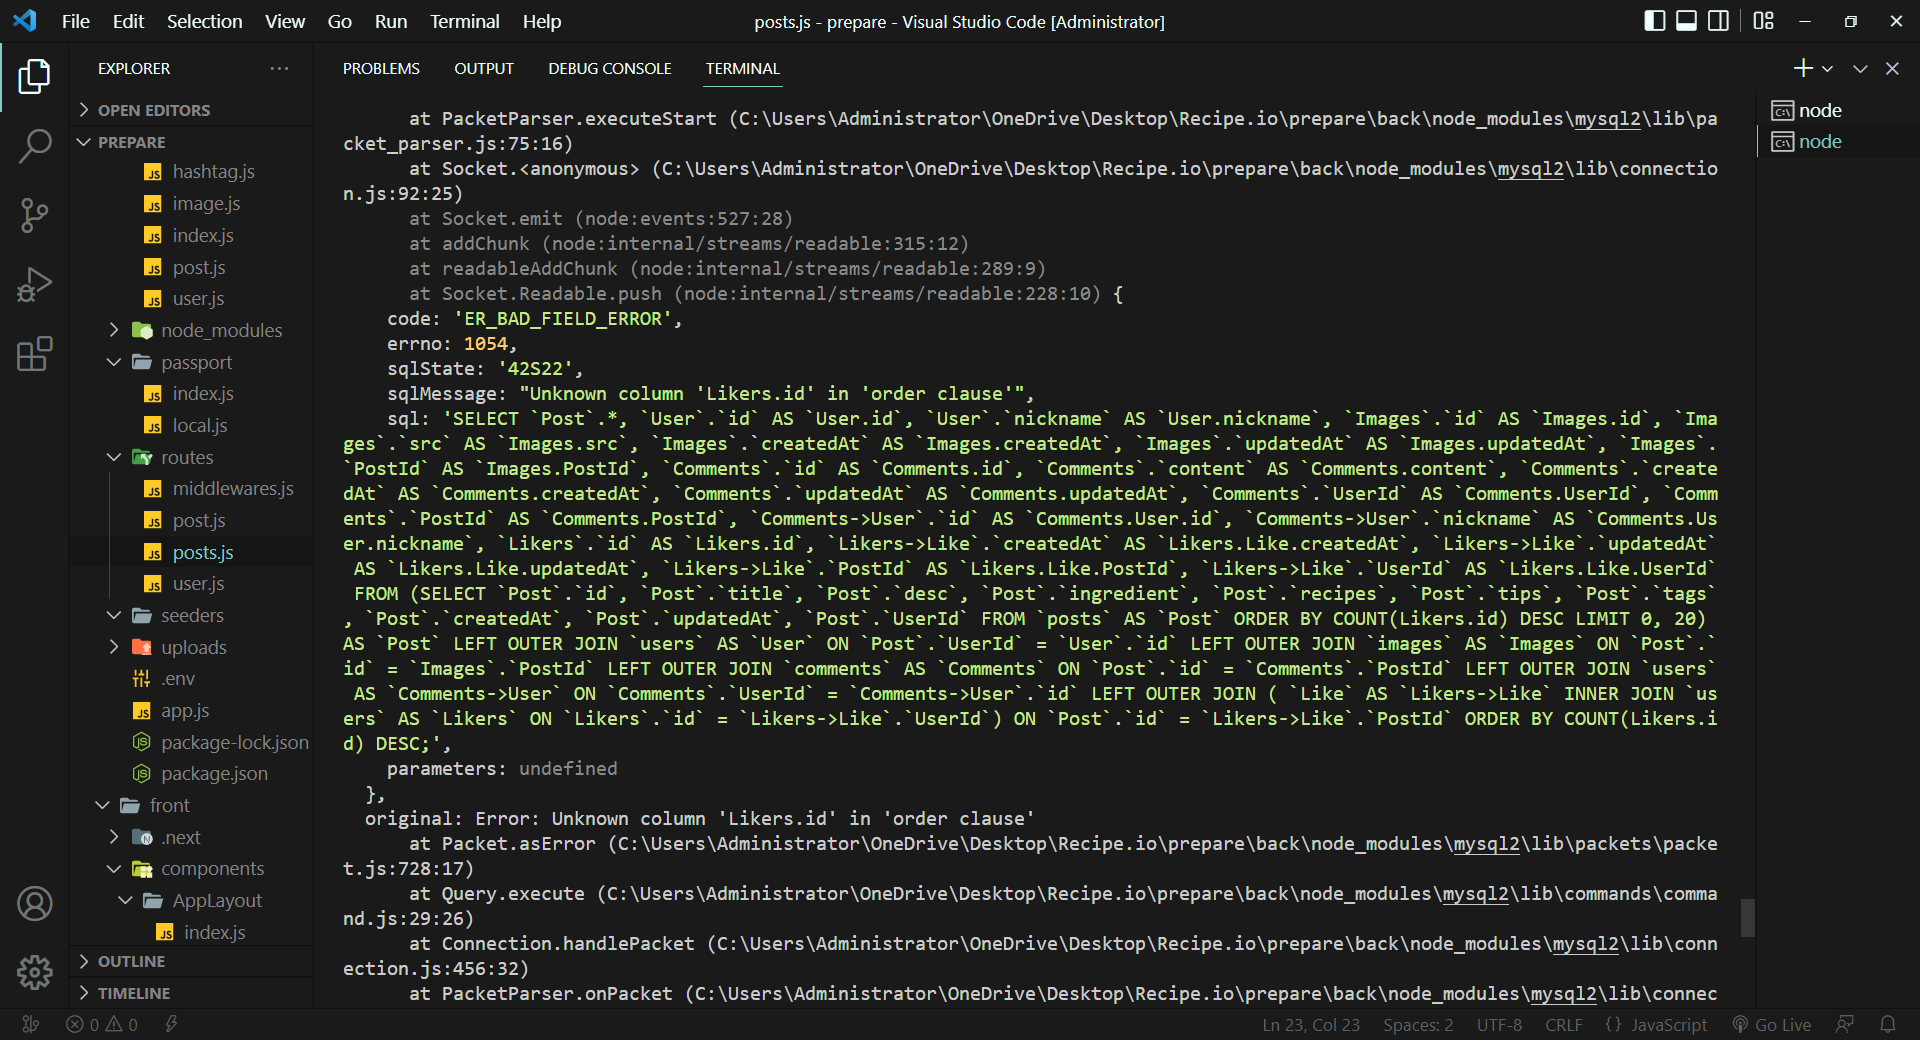This screenshot has width=1920, height=1040.
Task: Open launch profile dropdown next to plus
Action: (x=1827, y=69)
